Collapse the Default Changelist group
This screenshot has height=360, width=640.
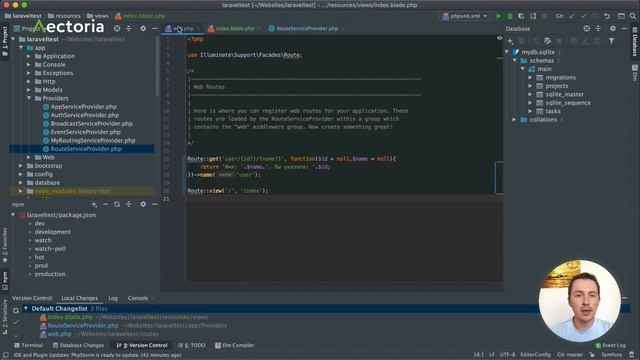tap(26, 309)
